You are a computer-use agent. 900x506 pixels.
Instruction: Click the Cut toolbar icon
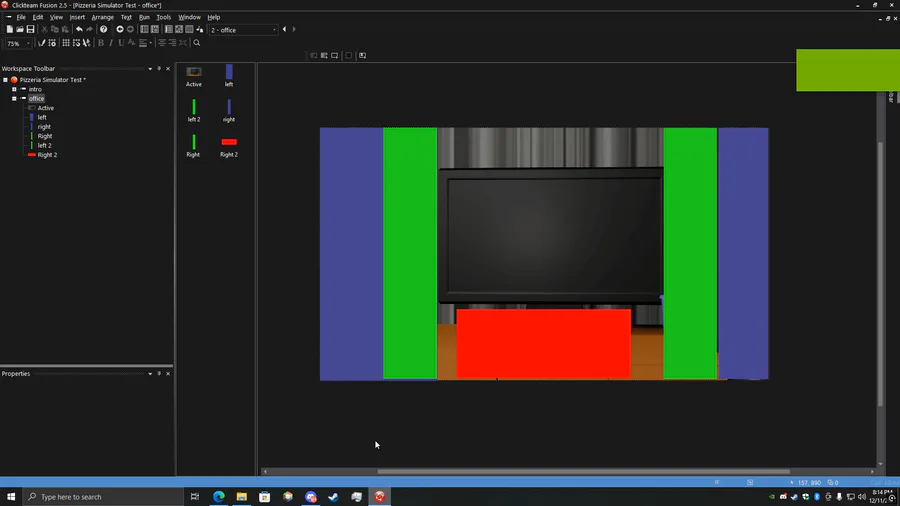44,29
